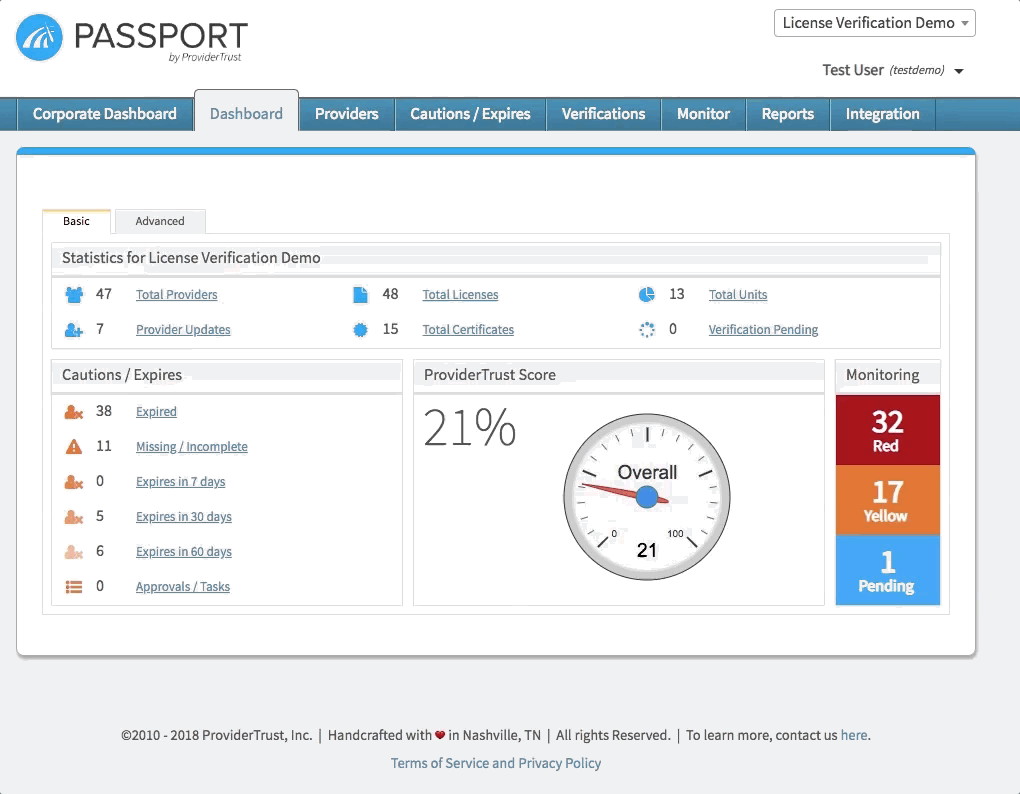Click the red heart icon in footer
Image resolution: width=1020 pixels, height=794 pixels.
pyautogui.click(x=440, y=735)
